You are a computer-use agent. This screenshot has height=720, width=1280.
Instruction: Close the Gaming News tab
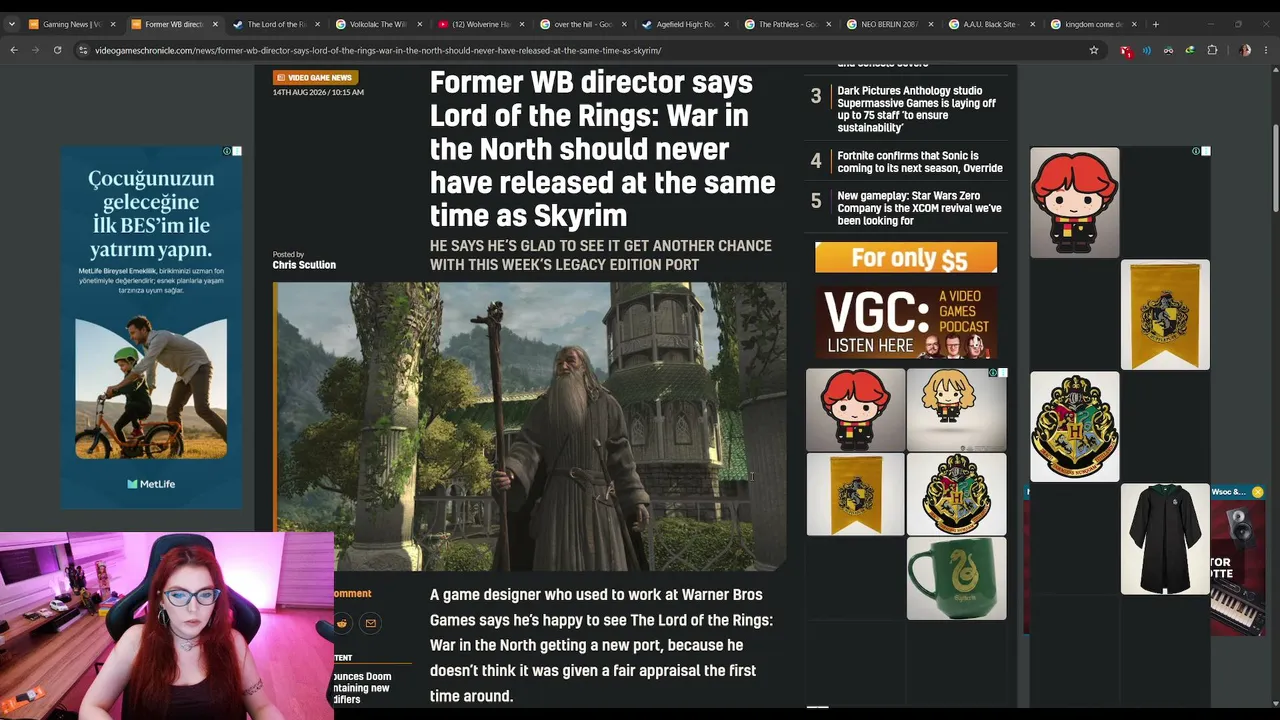(x=112, y=24)
